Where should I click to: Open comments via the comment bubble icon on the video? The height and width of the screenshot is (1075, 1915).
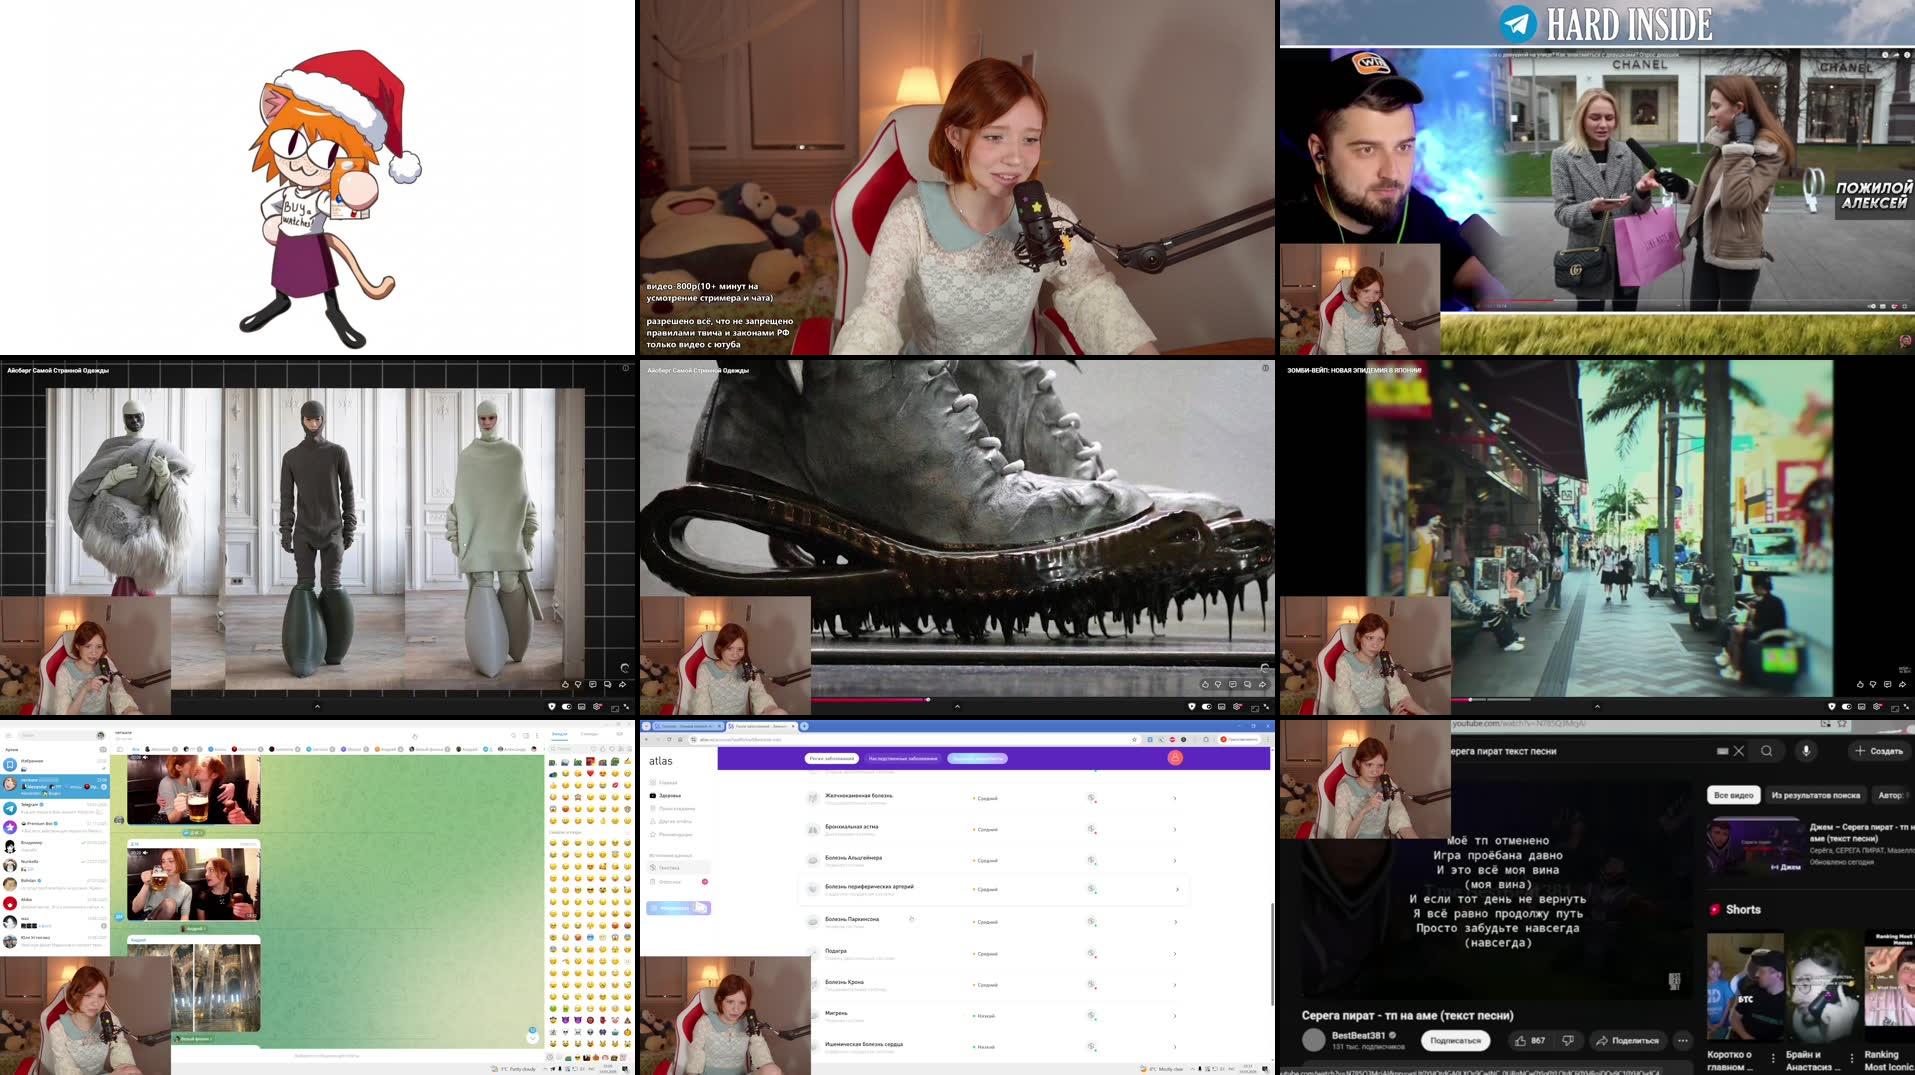pos(1233,684)
